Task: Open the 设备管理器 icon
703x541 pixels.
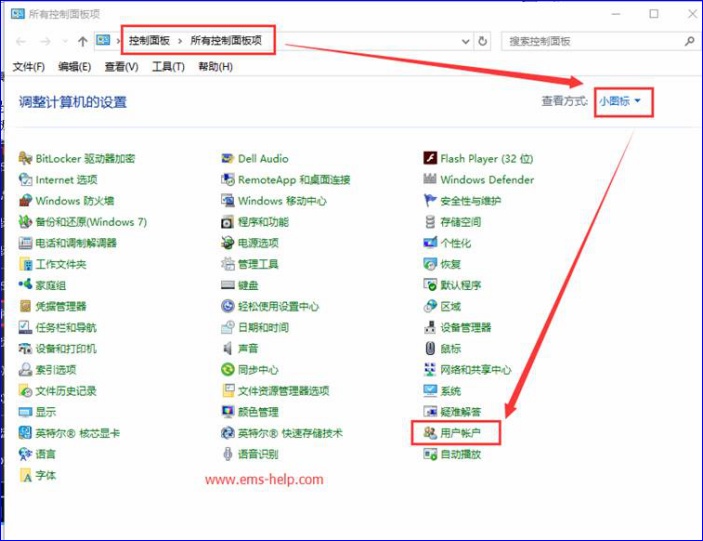Action: tap(430, 327)
